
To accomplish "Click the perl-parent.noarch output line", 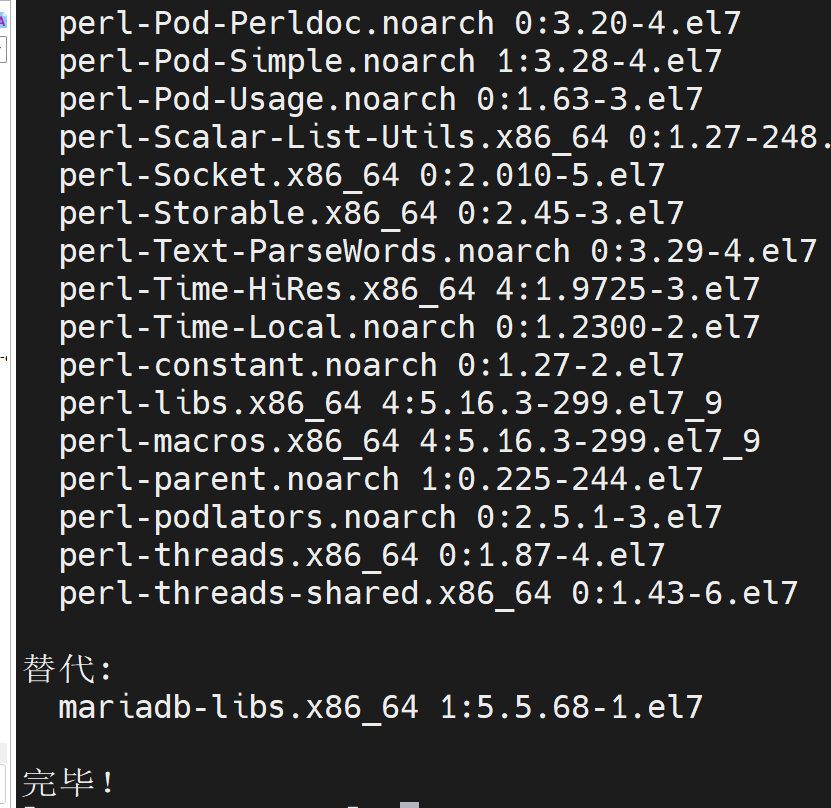I will point(380,479).
